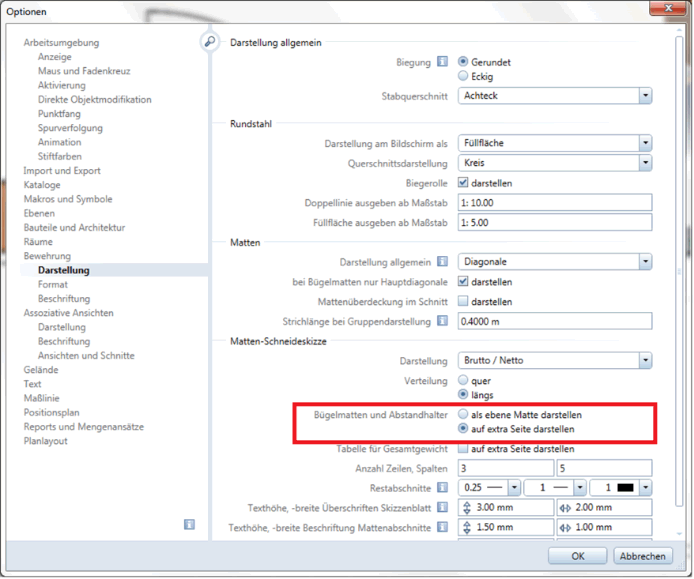The width and height of the screenshot is (694, 579).
Task: Click Füllfläche ausgeben ab Maßstab field
Action: [x=555, y=222]
